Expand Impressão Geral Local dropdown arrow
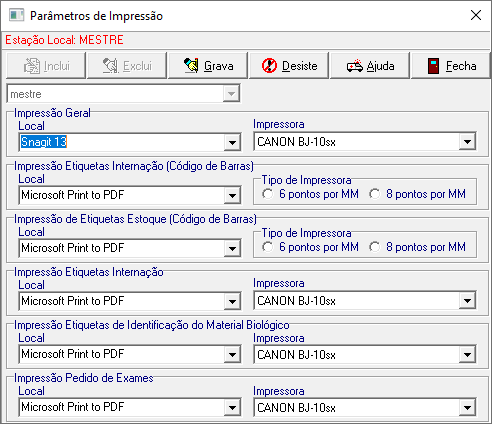 point(232,142)
